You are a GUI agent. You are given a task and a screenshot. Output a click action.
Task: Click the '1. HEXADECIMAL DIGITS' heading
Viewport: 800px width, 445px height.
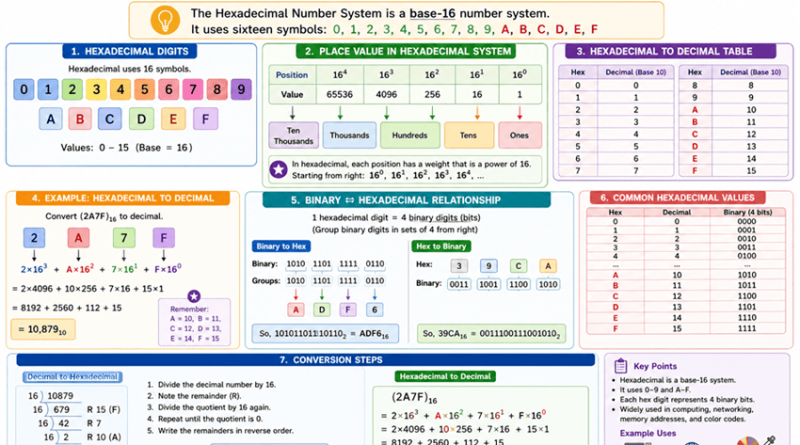coord(130,51)
